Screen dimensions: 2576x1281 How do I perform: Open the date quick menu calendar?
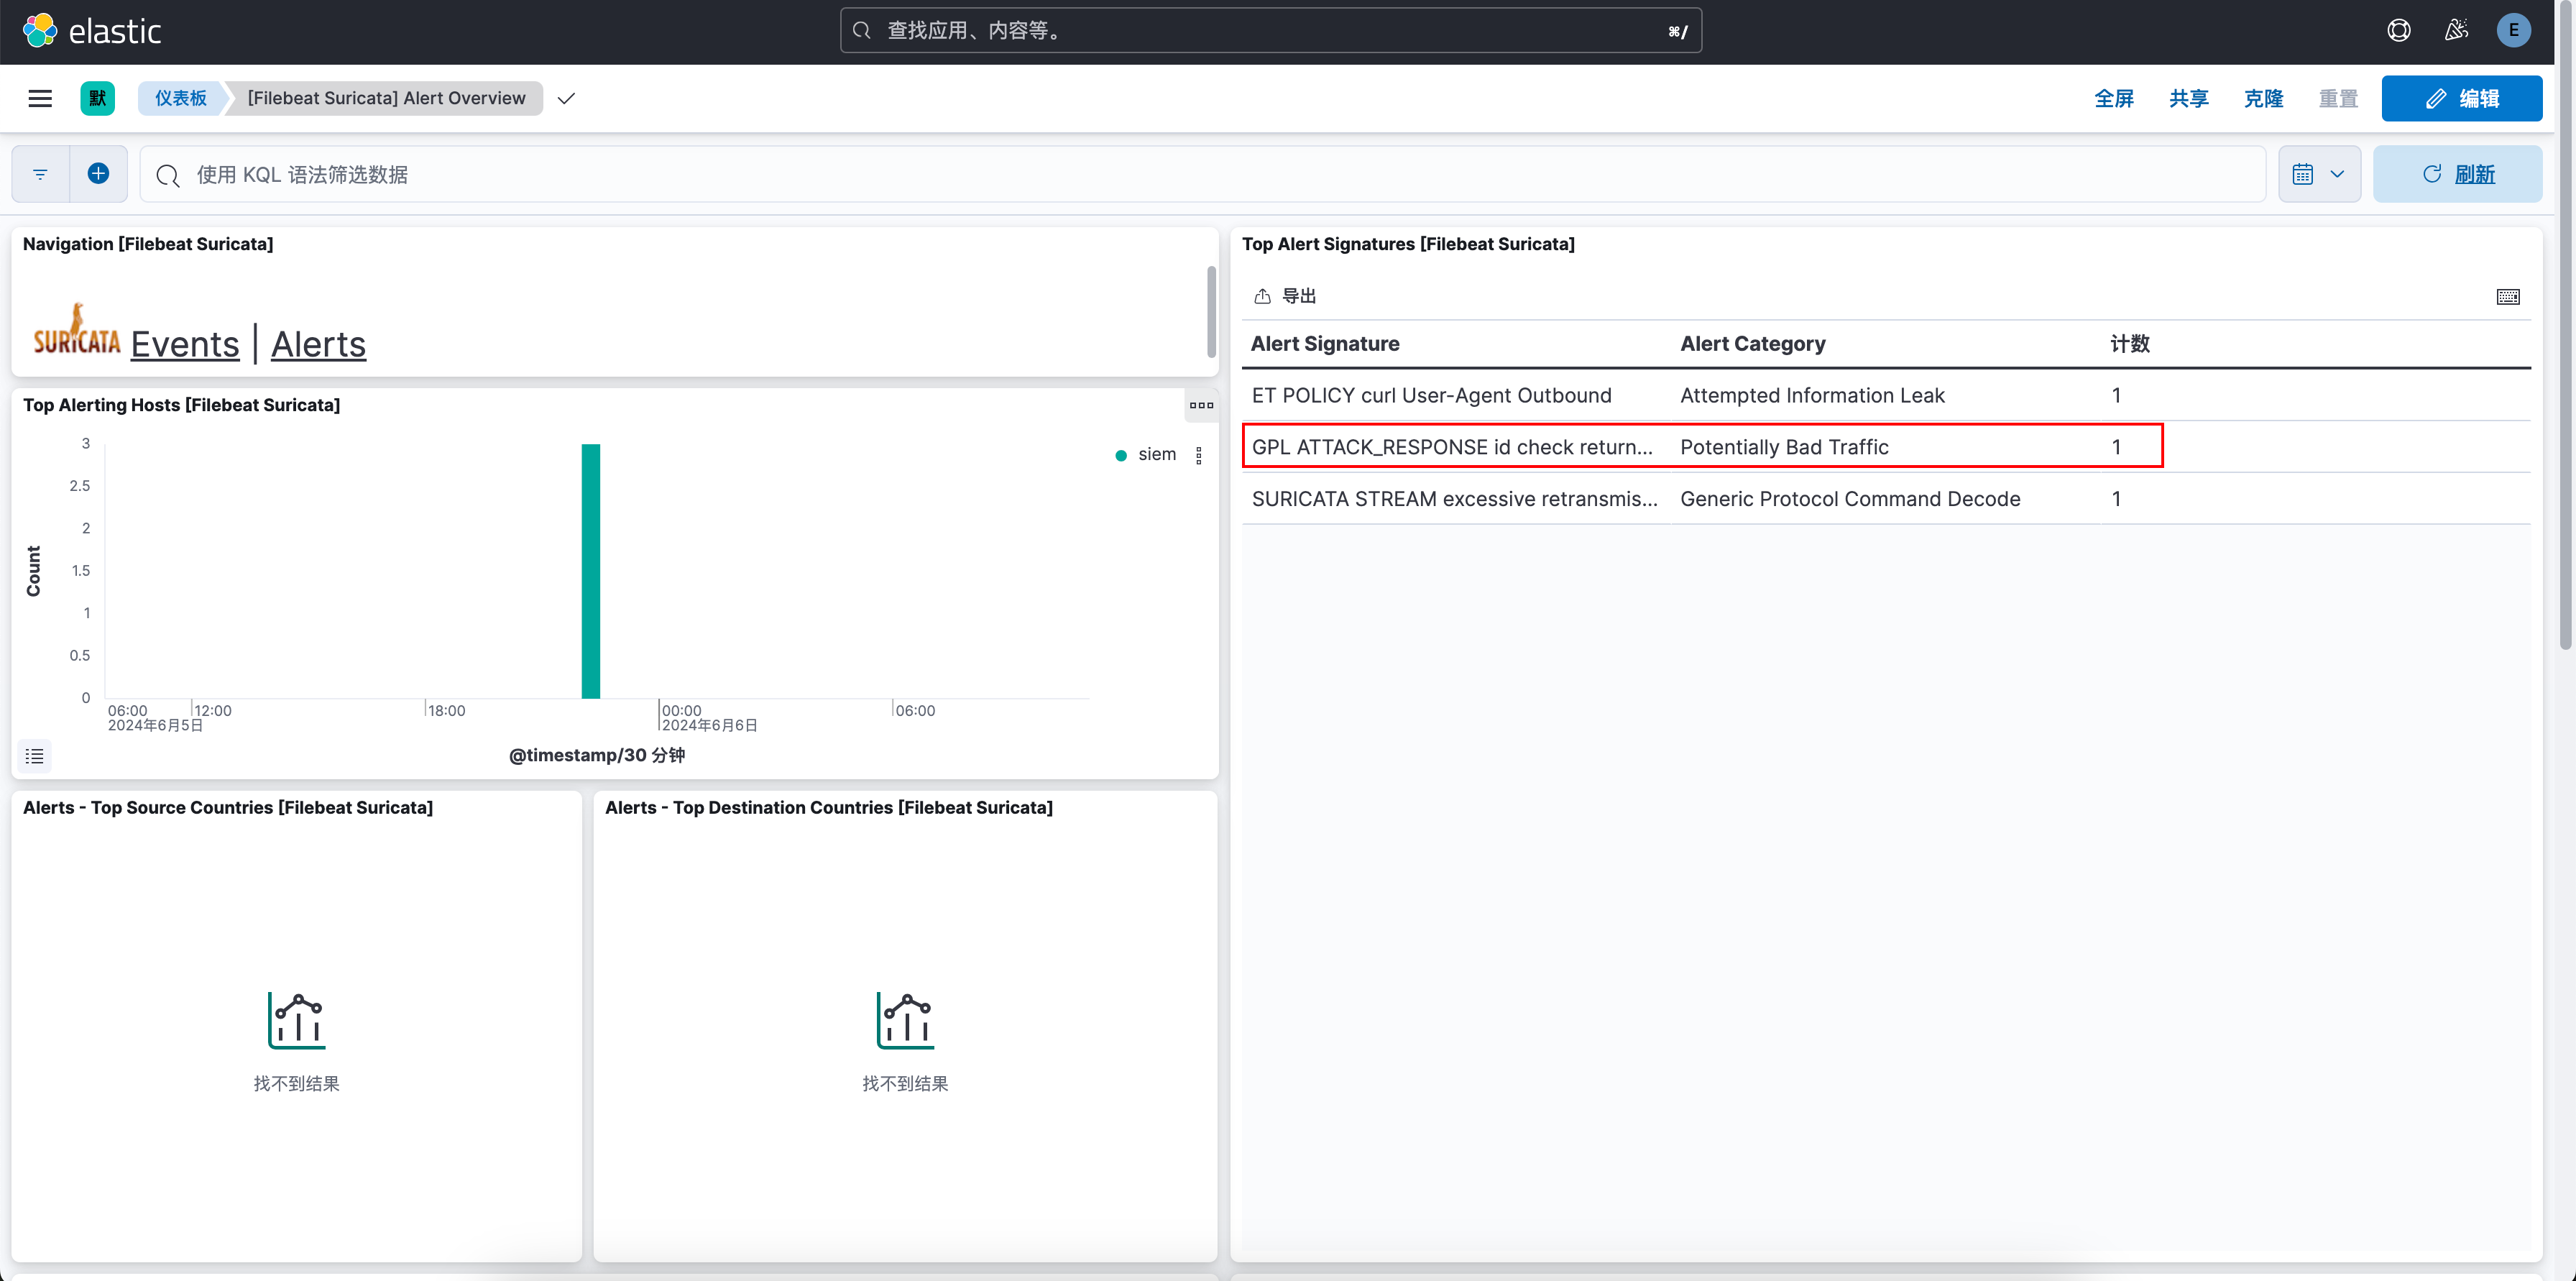point(2319,174)
